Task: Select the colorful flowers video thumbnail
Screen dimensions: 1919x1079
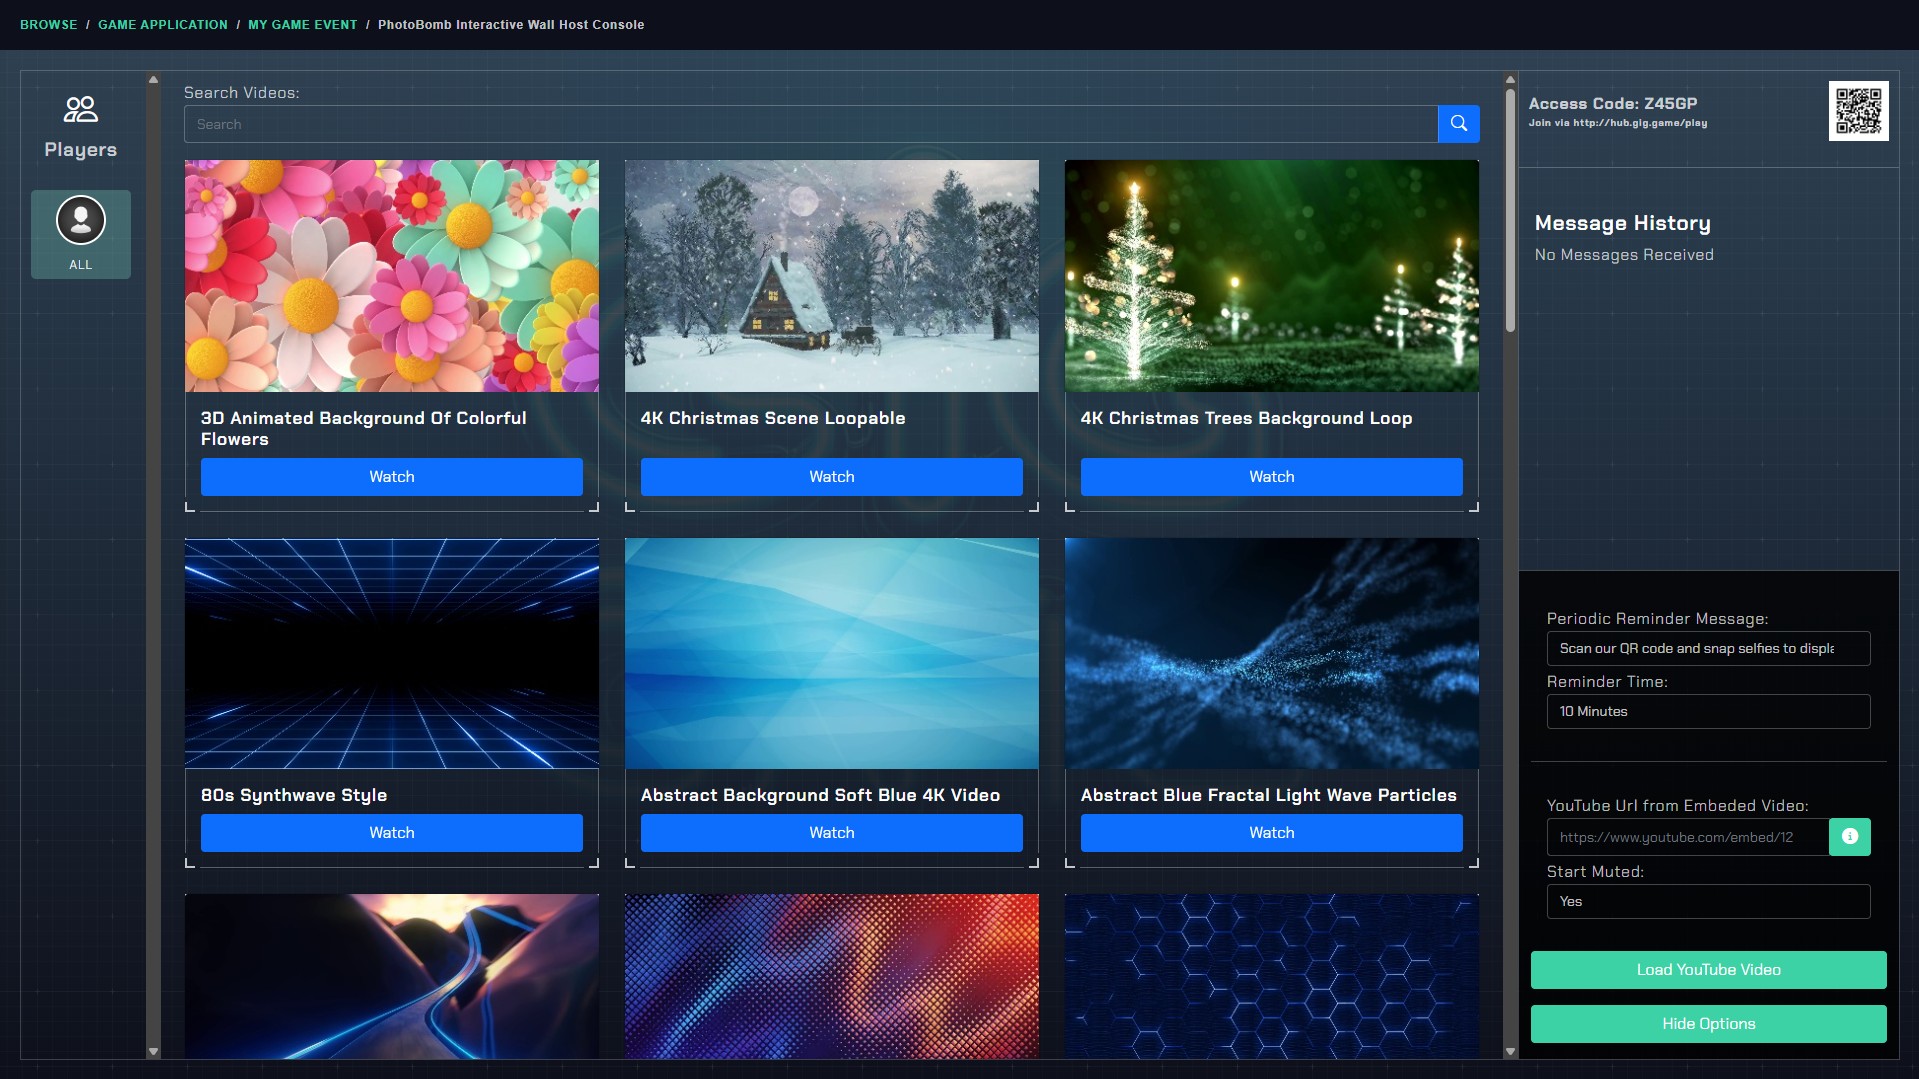Action: click(391, 276)
